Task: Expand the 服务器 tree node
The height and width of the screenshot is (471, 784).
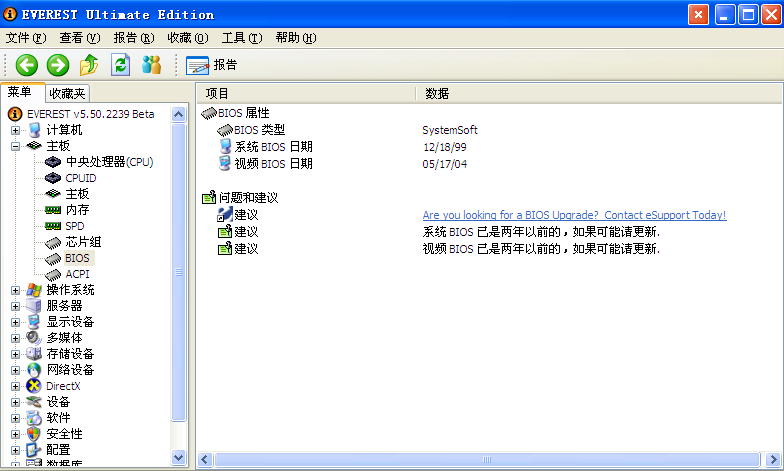Action: pos(16,306)
